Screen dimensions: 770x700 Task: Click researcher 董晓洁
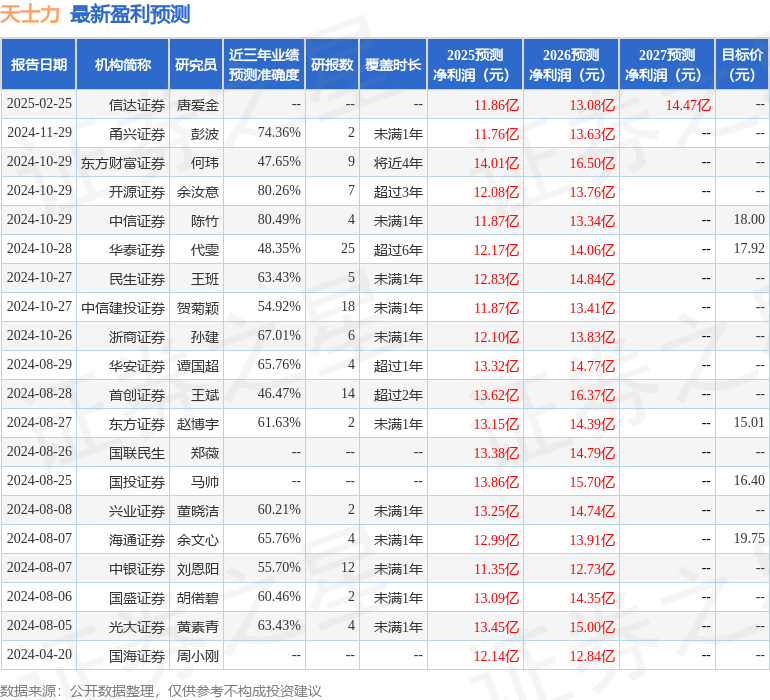[x=197, y=510]
